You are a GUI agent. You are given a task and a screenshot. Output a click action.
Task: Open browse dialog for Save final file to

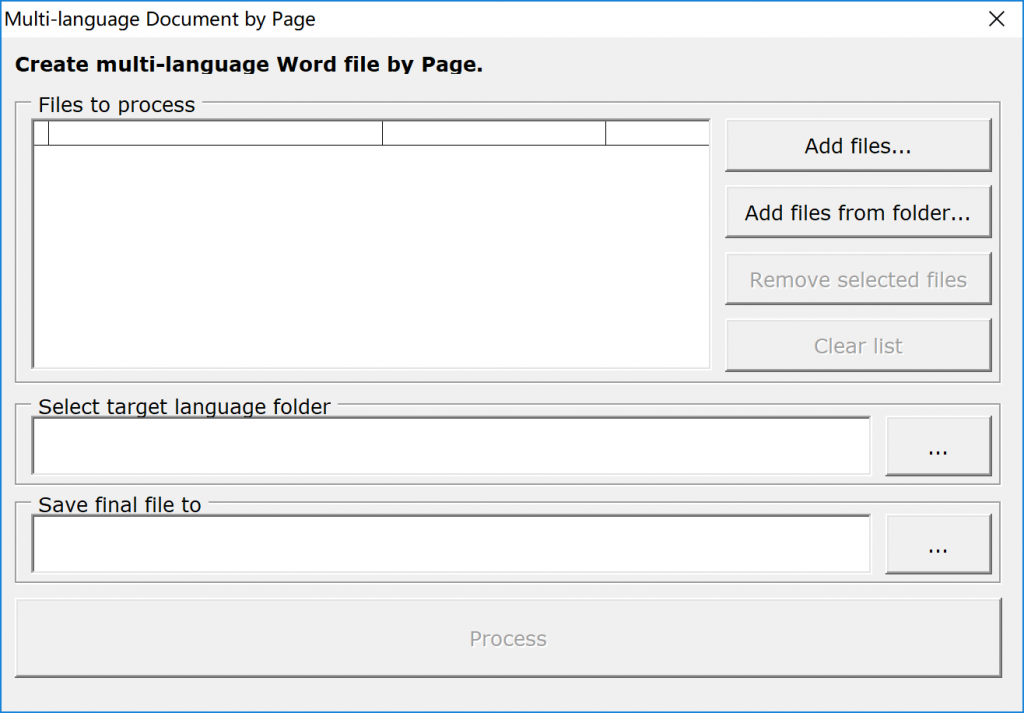937,545
